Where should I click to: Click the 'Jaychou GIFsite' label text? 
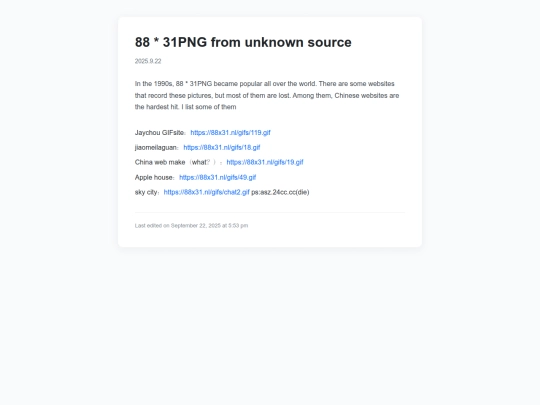click(x=159, y=133)
